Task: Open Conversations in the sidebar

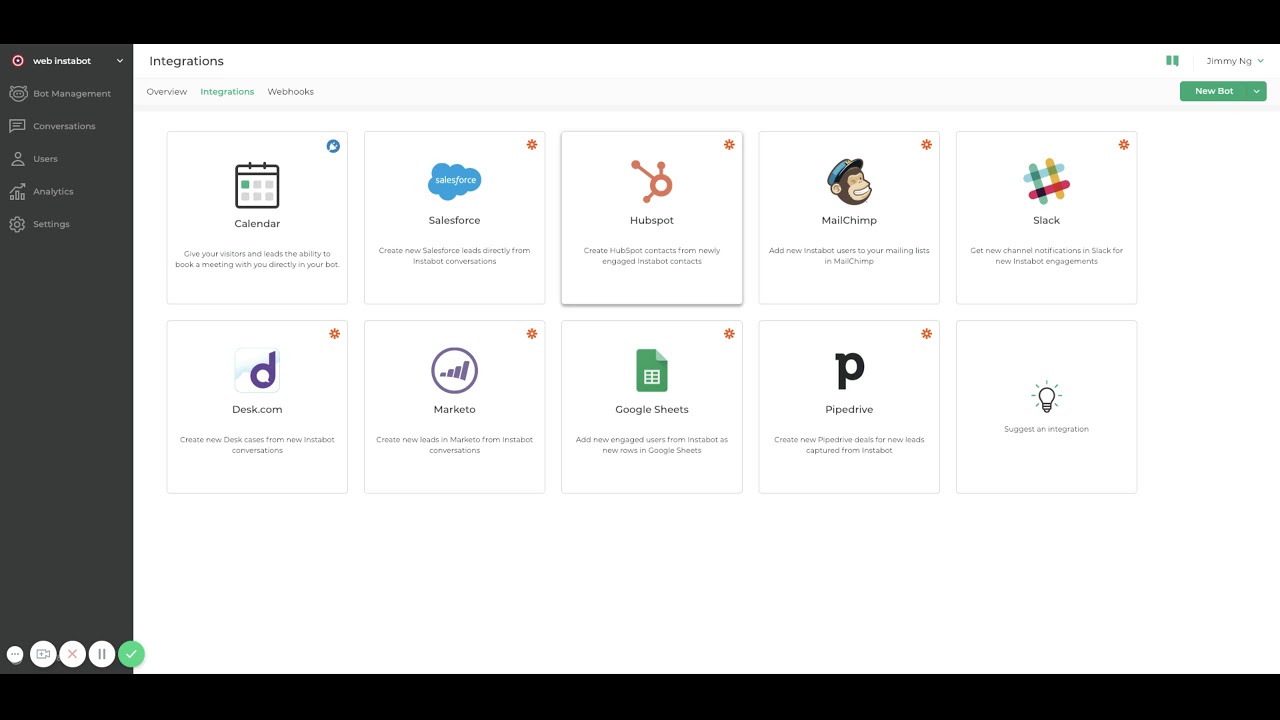Action: click(66, 126)
